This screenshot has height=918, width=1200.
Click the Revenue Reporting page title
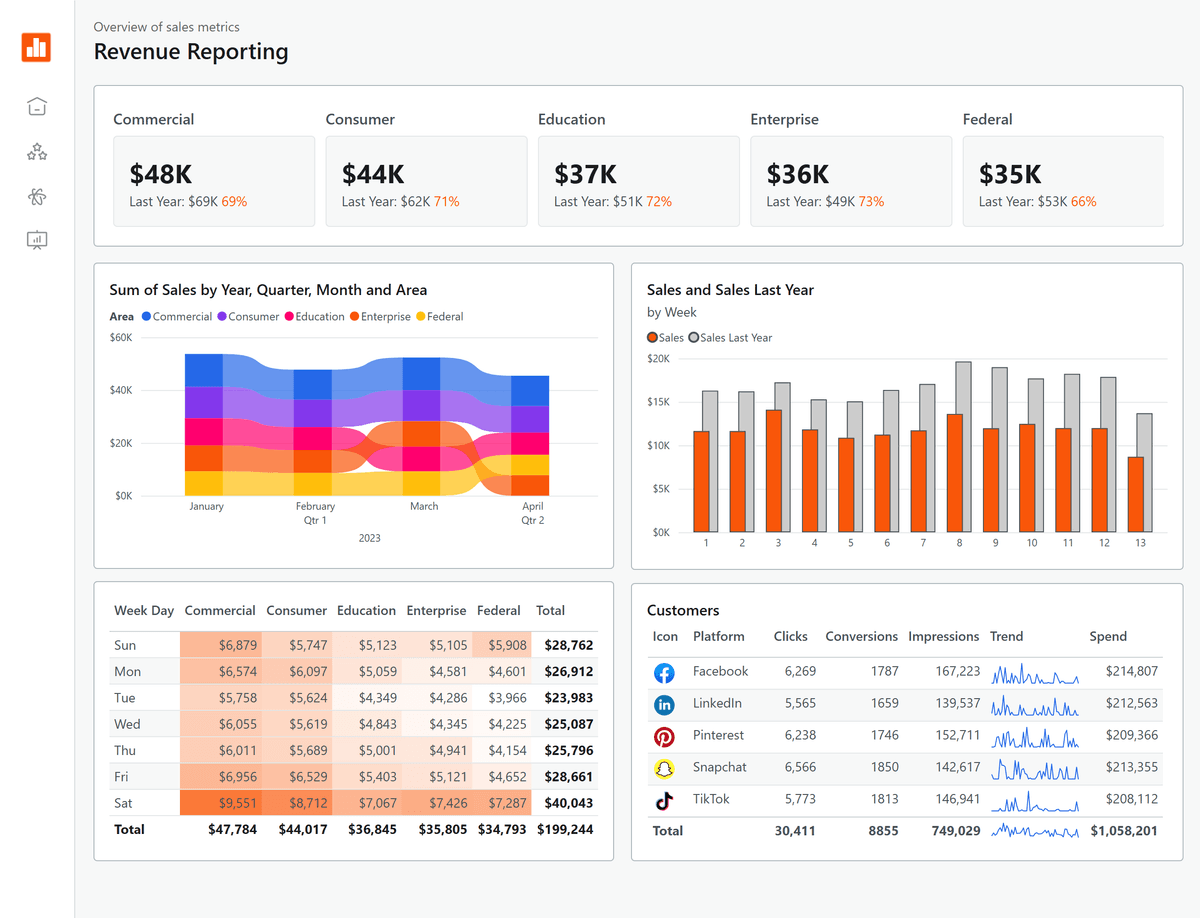coord(191,51)
